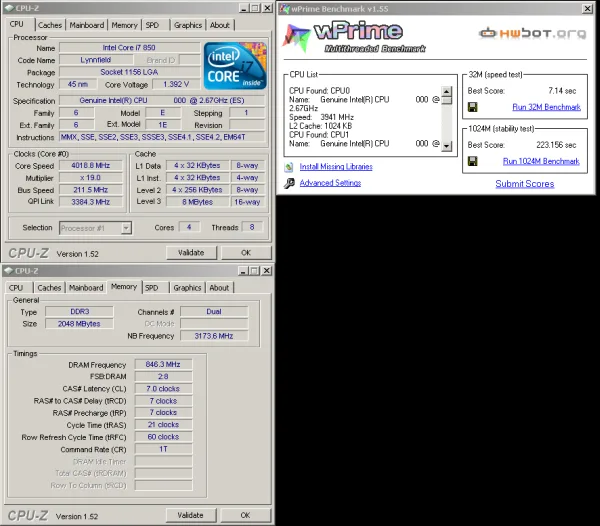Click OK in bottom CPU-Z window

pos(245,515)
